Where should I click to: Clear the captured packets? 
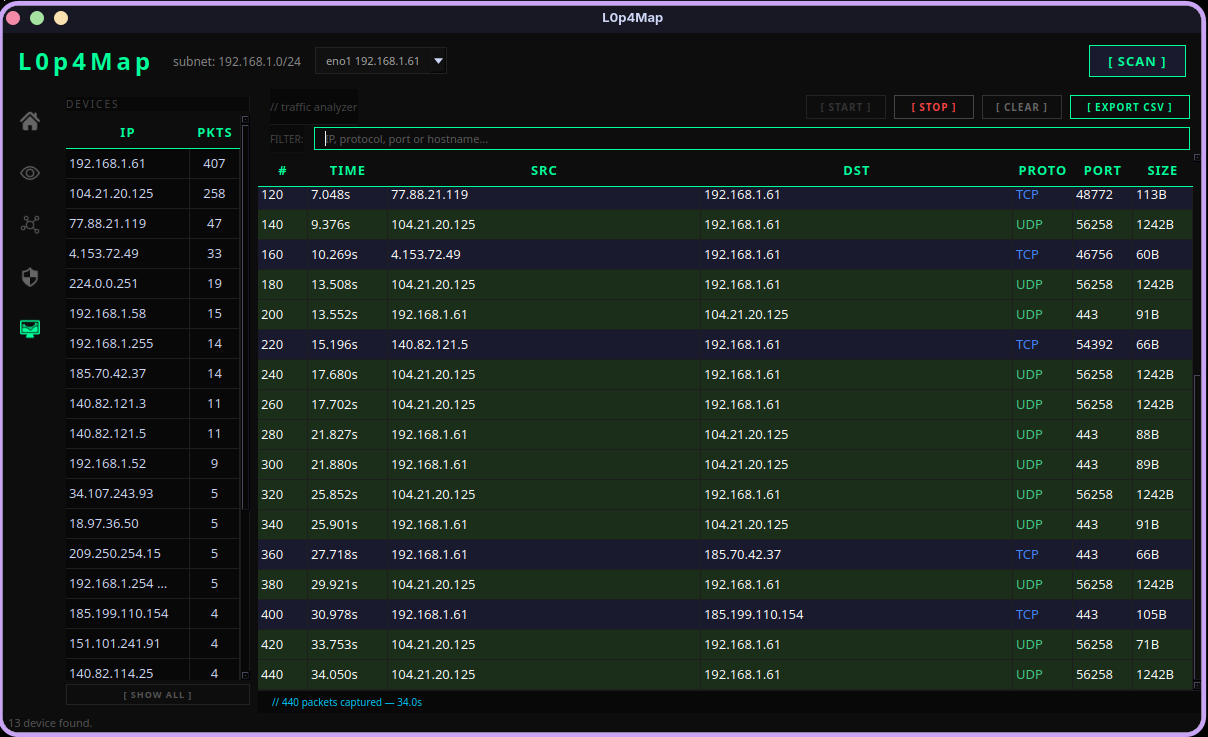tap(1022, 107)
